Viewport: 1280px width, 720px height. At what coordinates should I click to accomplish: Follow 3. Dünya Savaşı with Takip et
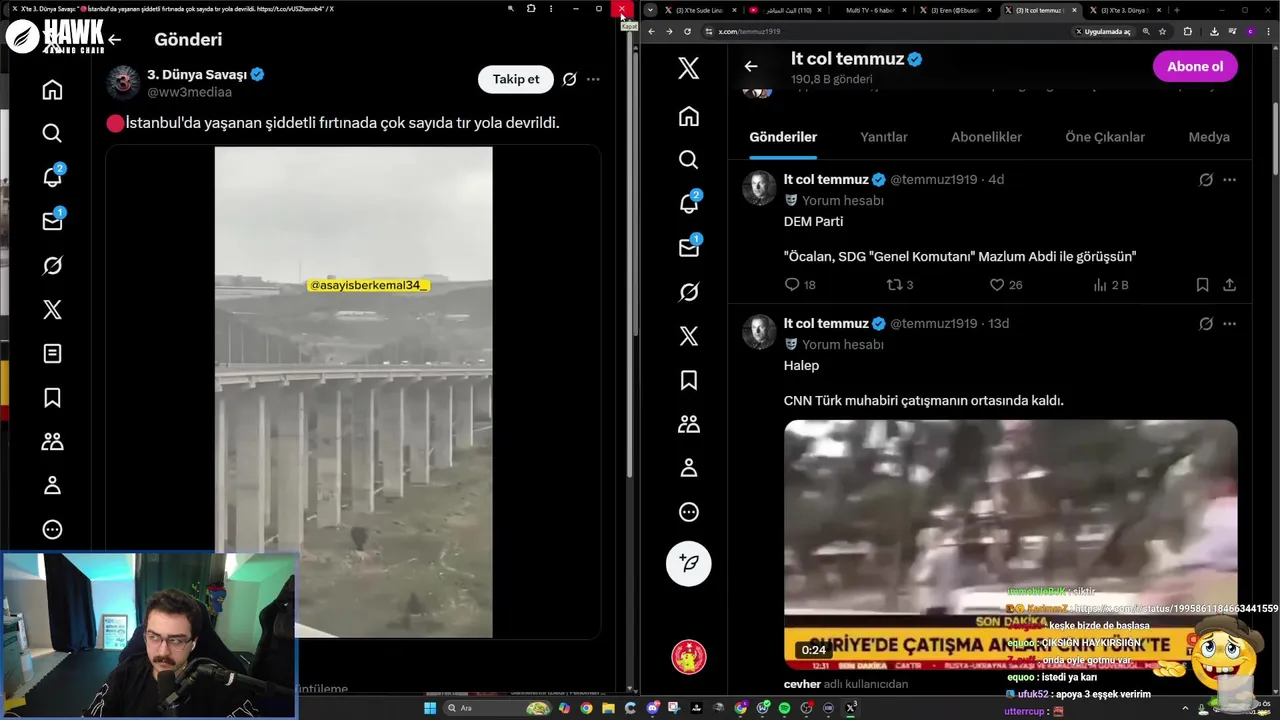click(515, 79)
